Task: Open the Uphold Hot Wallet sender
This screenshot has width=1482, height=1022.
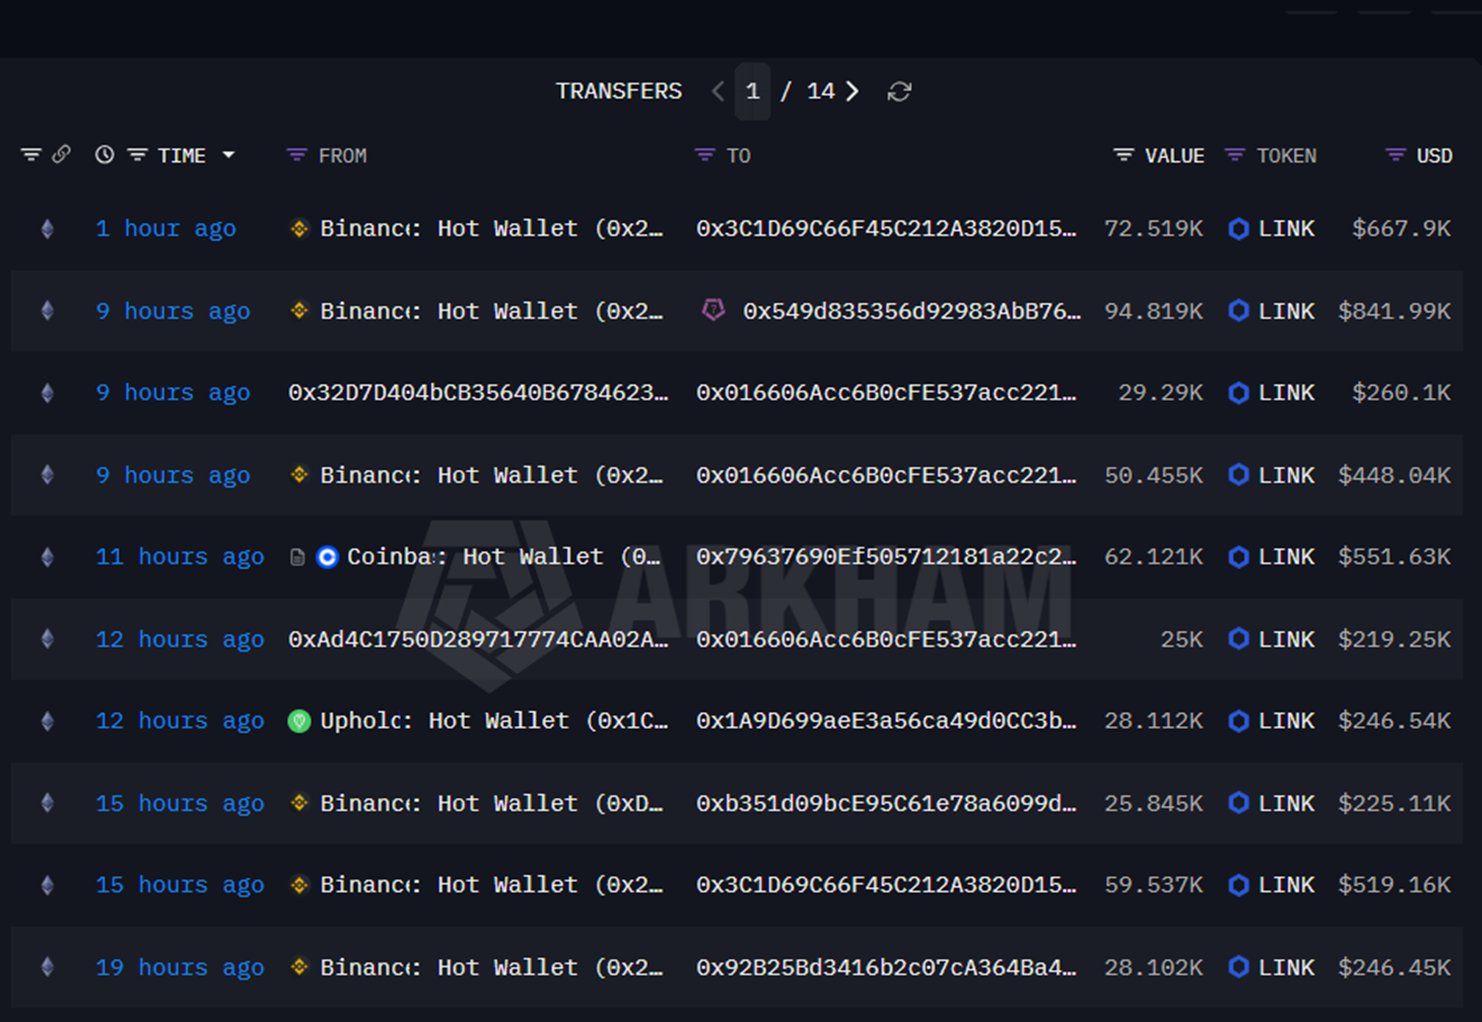Action: pos(494,721)
